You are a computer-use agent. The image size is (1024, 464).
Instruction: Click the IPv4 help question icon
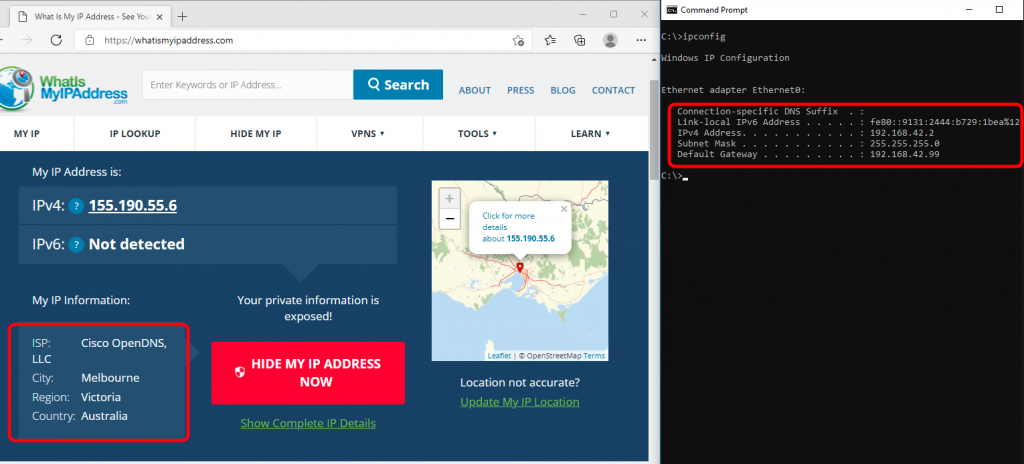pos(76,207)
